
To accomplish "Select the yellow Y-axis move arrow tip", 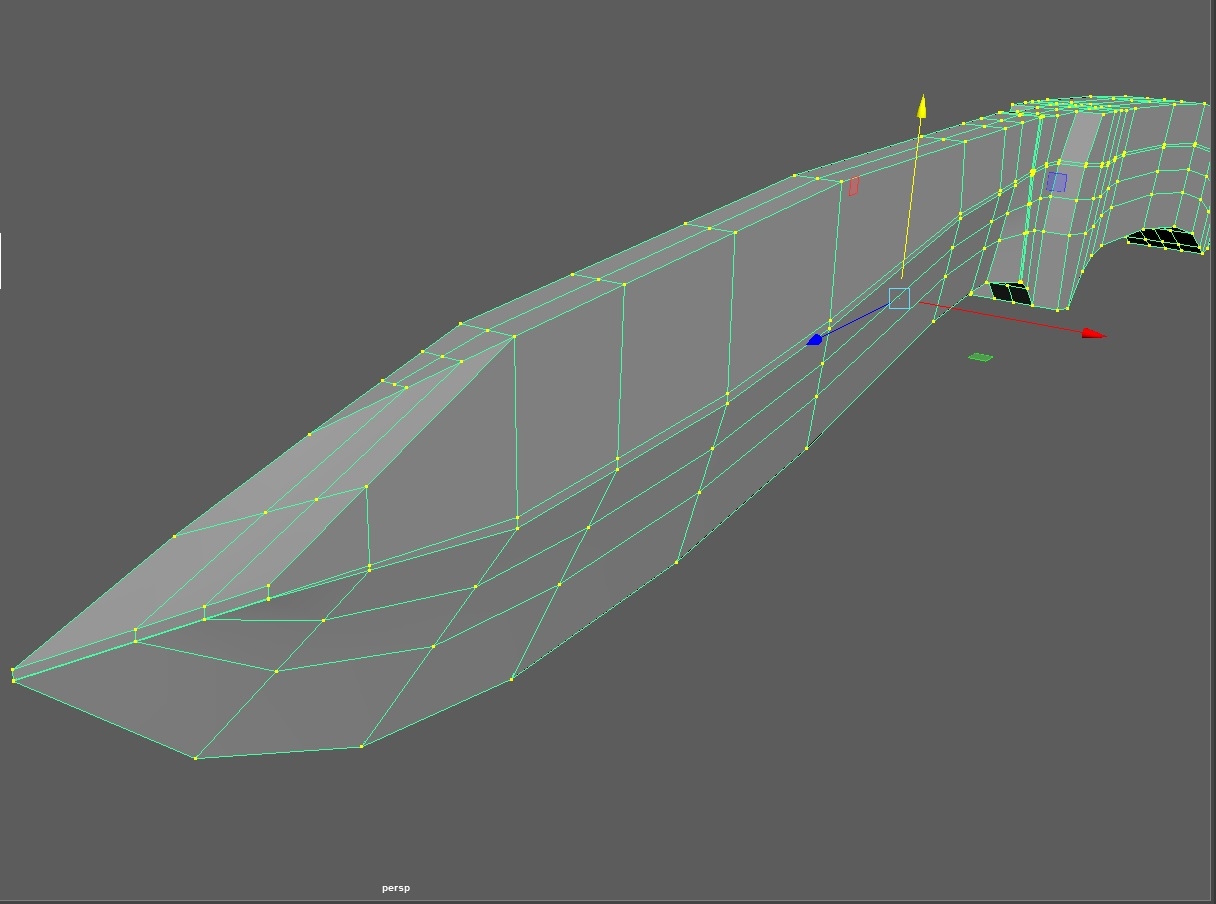I will [x=921, y=108].
